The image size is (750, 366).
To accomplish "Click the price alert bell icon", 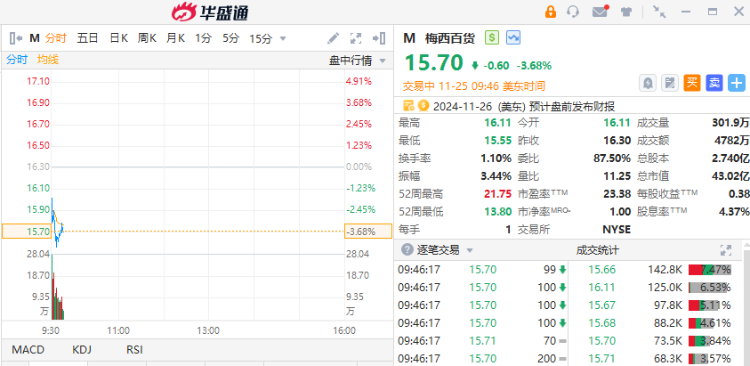I will [648, 83].
